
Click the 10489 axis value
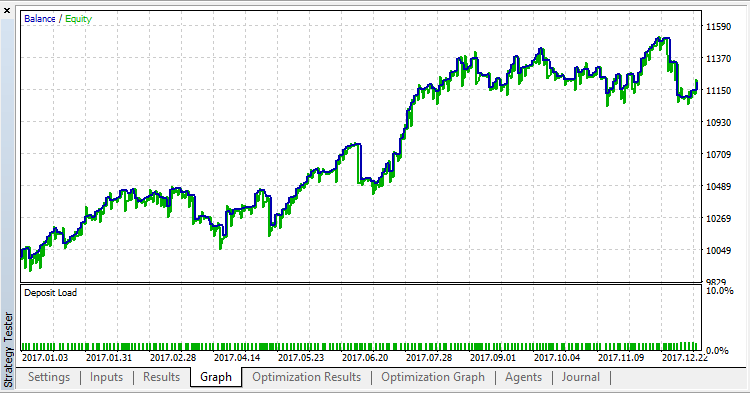click(718, 186)
